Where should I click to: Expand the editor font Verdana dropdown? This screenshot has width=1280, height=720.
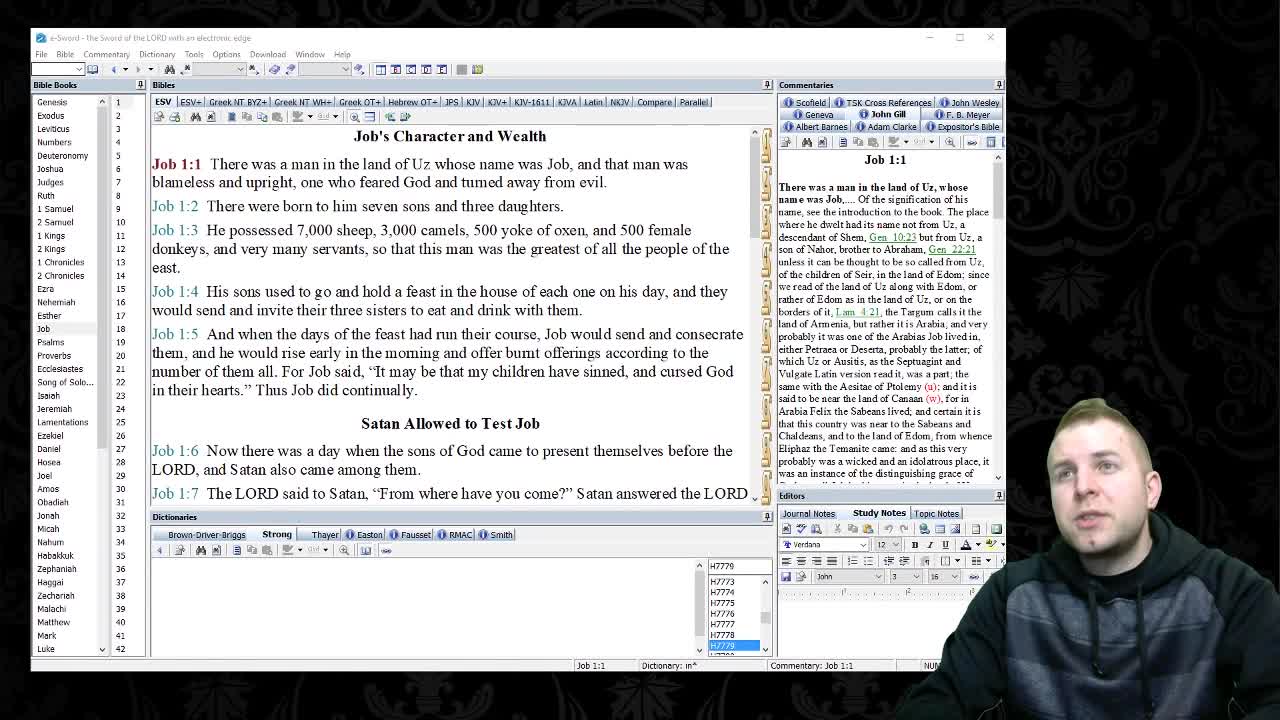point(863,545)
